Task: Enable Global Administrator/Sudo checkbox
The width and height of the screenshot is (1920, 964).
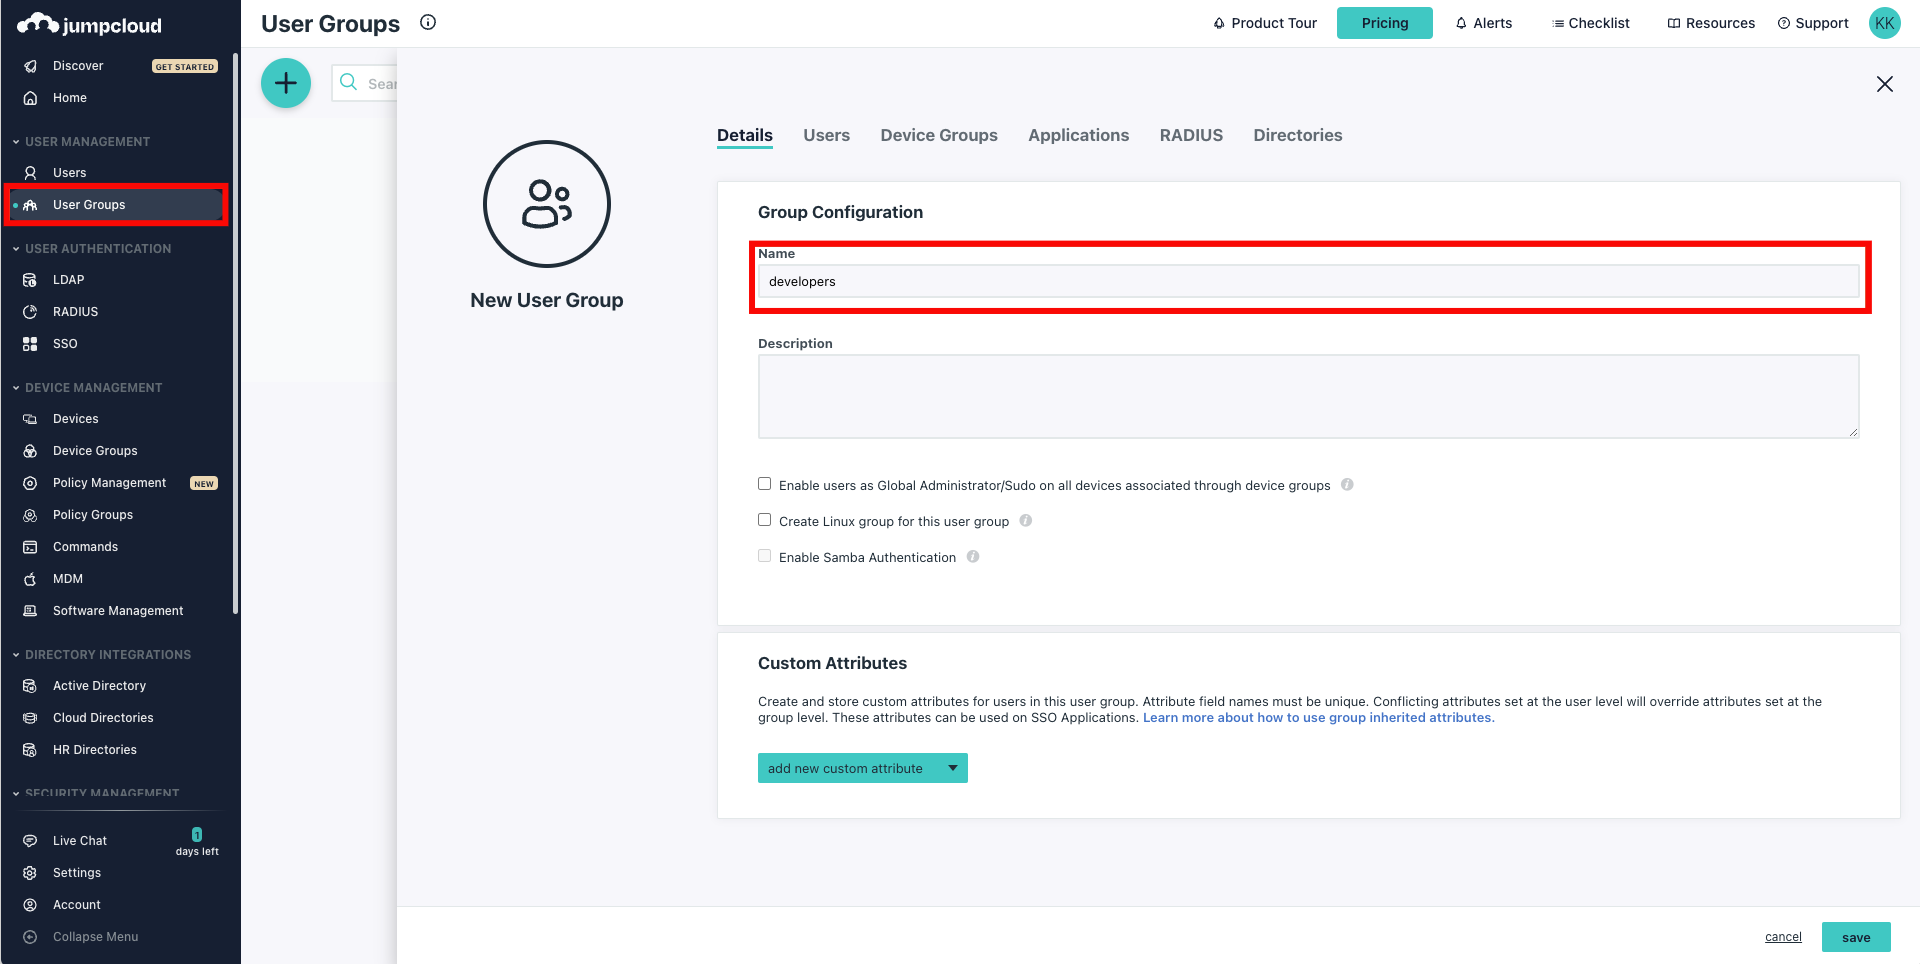Action: point(765,484)
